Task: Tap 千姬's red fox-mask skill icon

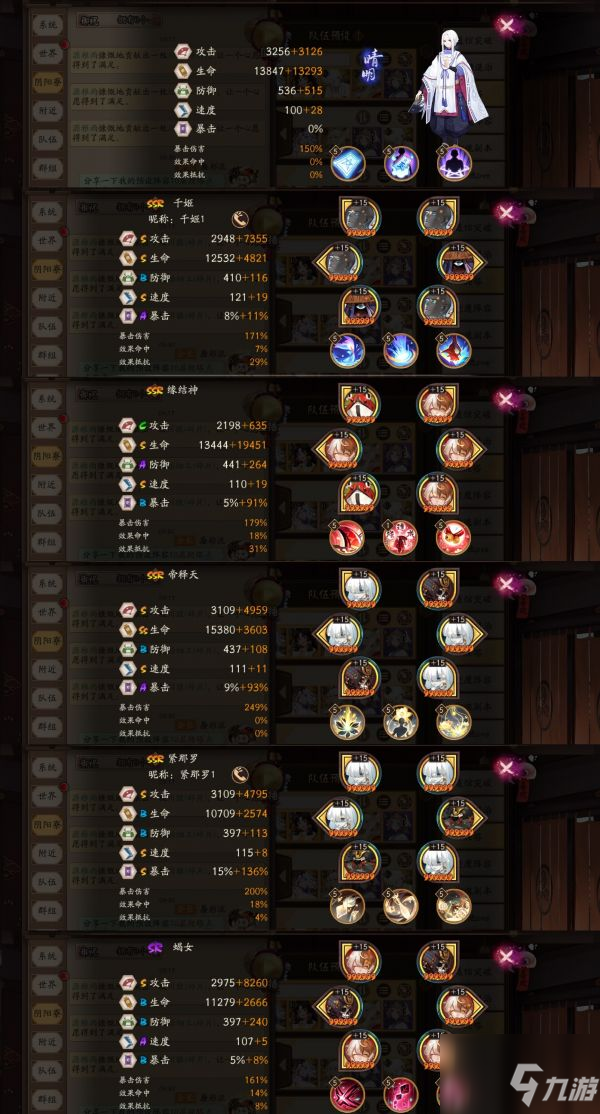Action: (x=454, y=350)
